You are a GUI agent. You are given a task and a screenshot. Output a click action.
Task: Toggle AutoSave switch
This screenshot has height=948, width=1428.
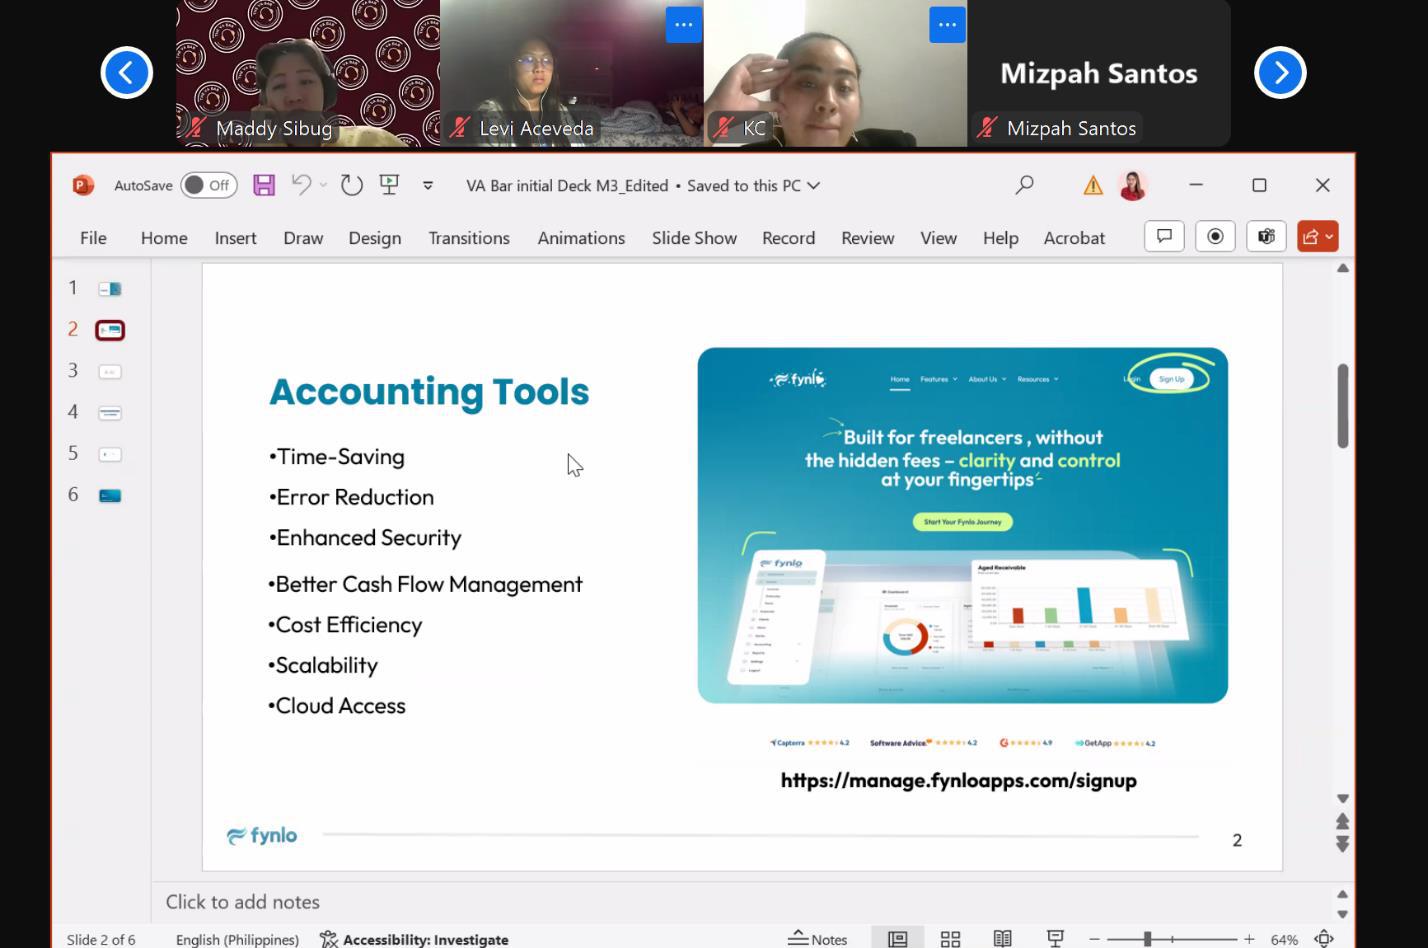tap(209, 185)
